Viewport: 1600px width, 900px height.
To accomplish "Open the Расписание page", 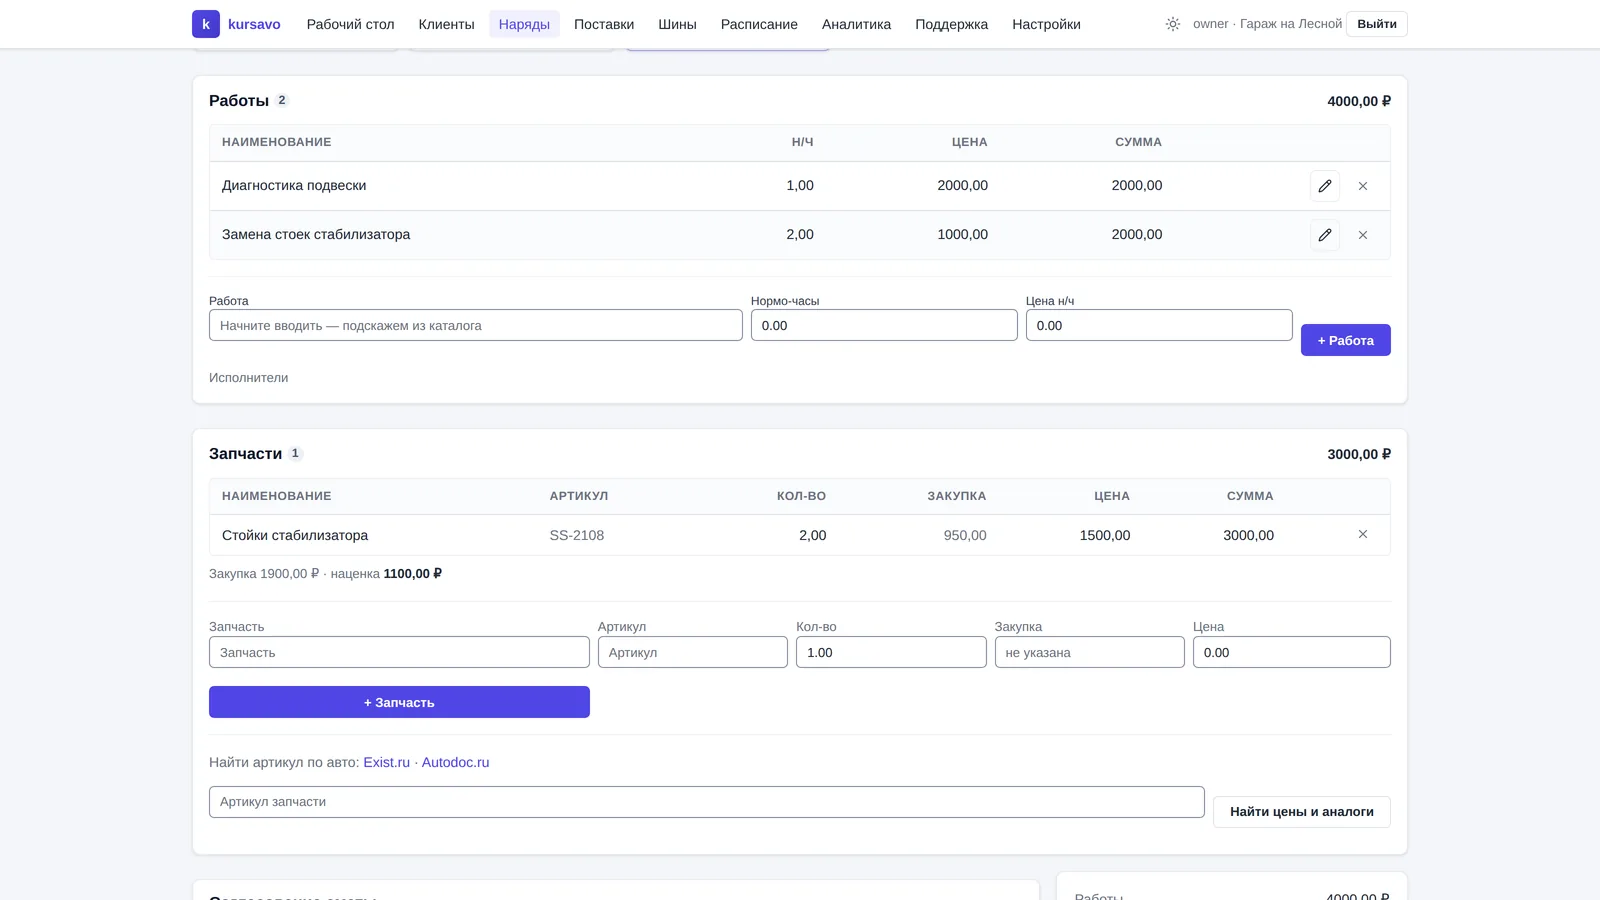I will click(x=759, y=24).
